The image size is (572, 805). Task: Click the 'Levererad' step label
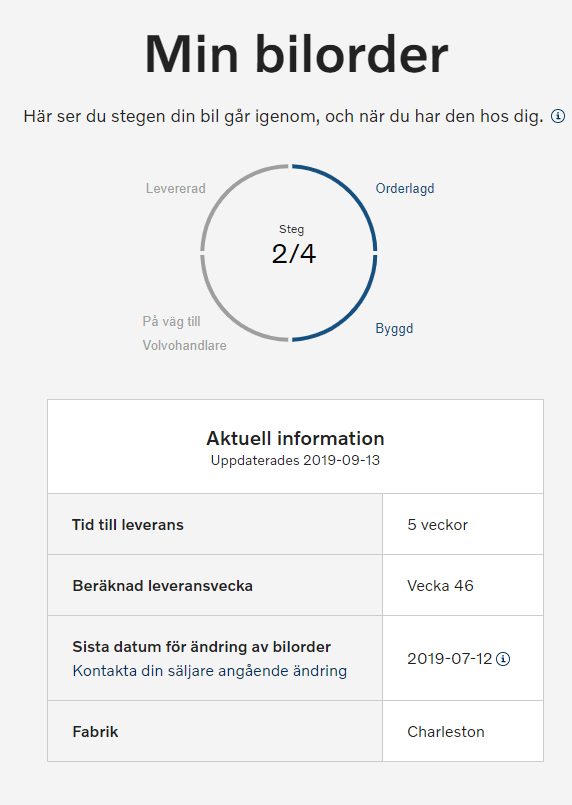click(x=176, y=188)
